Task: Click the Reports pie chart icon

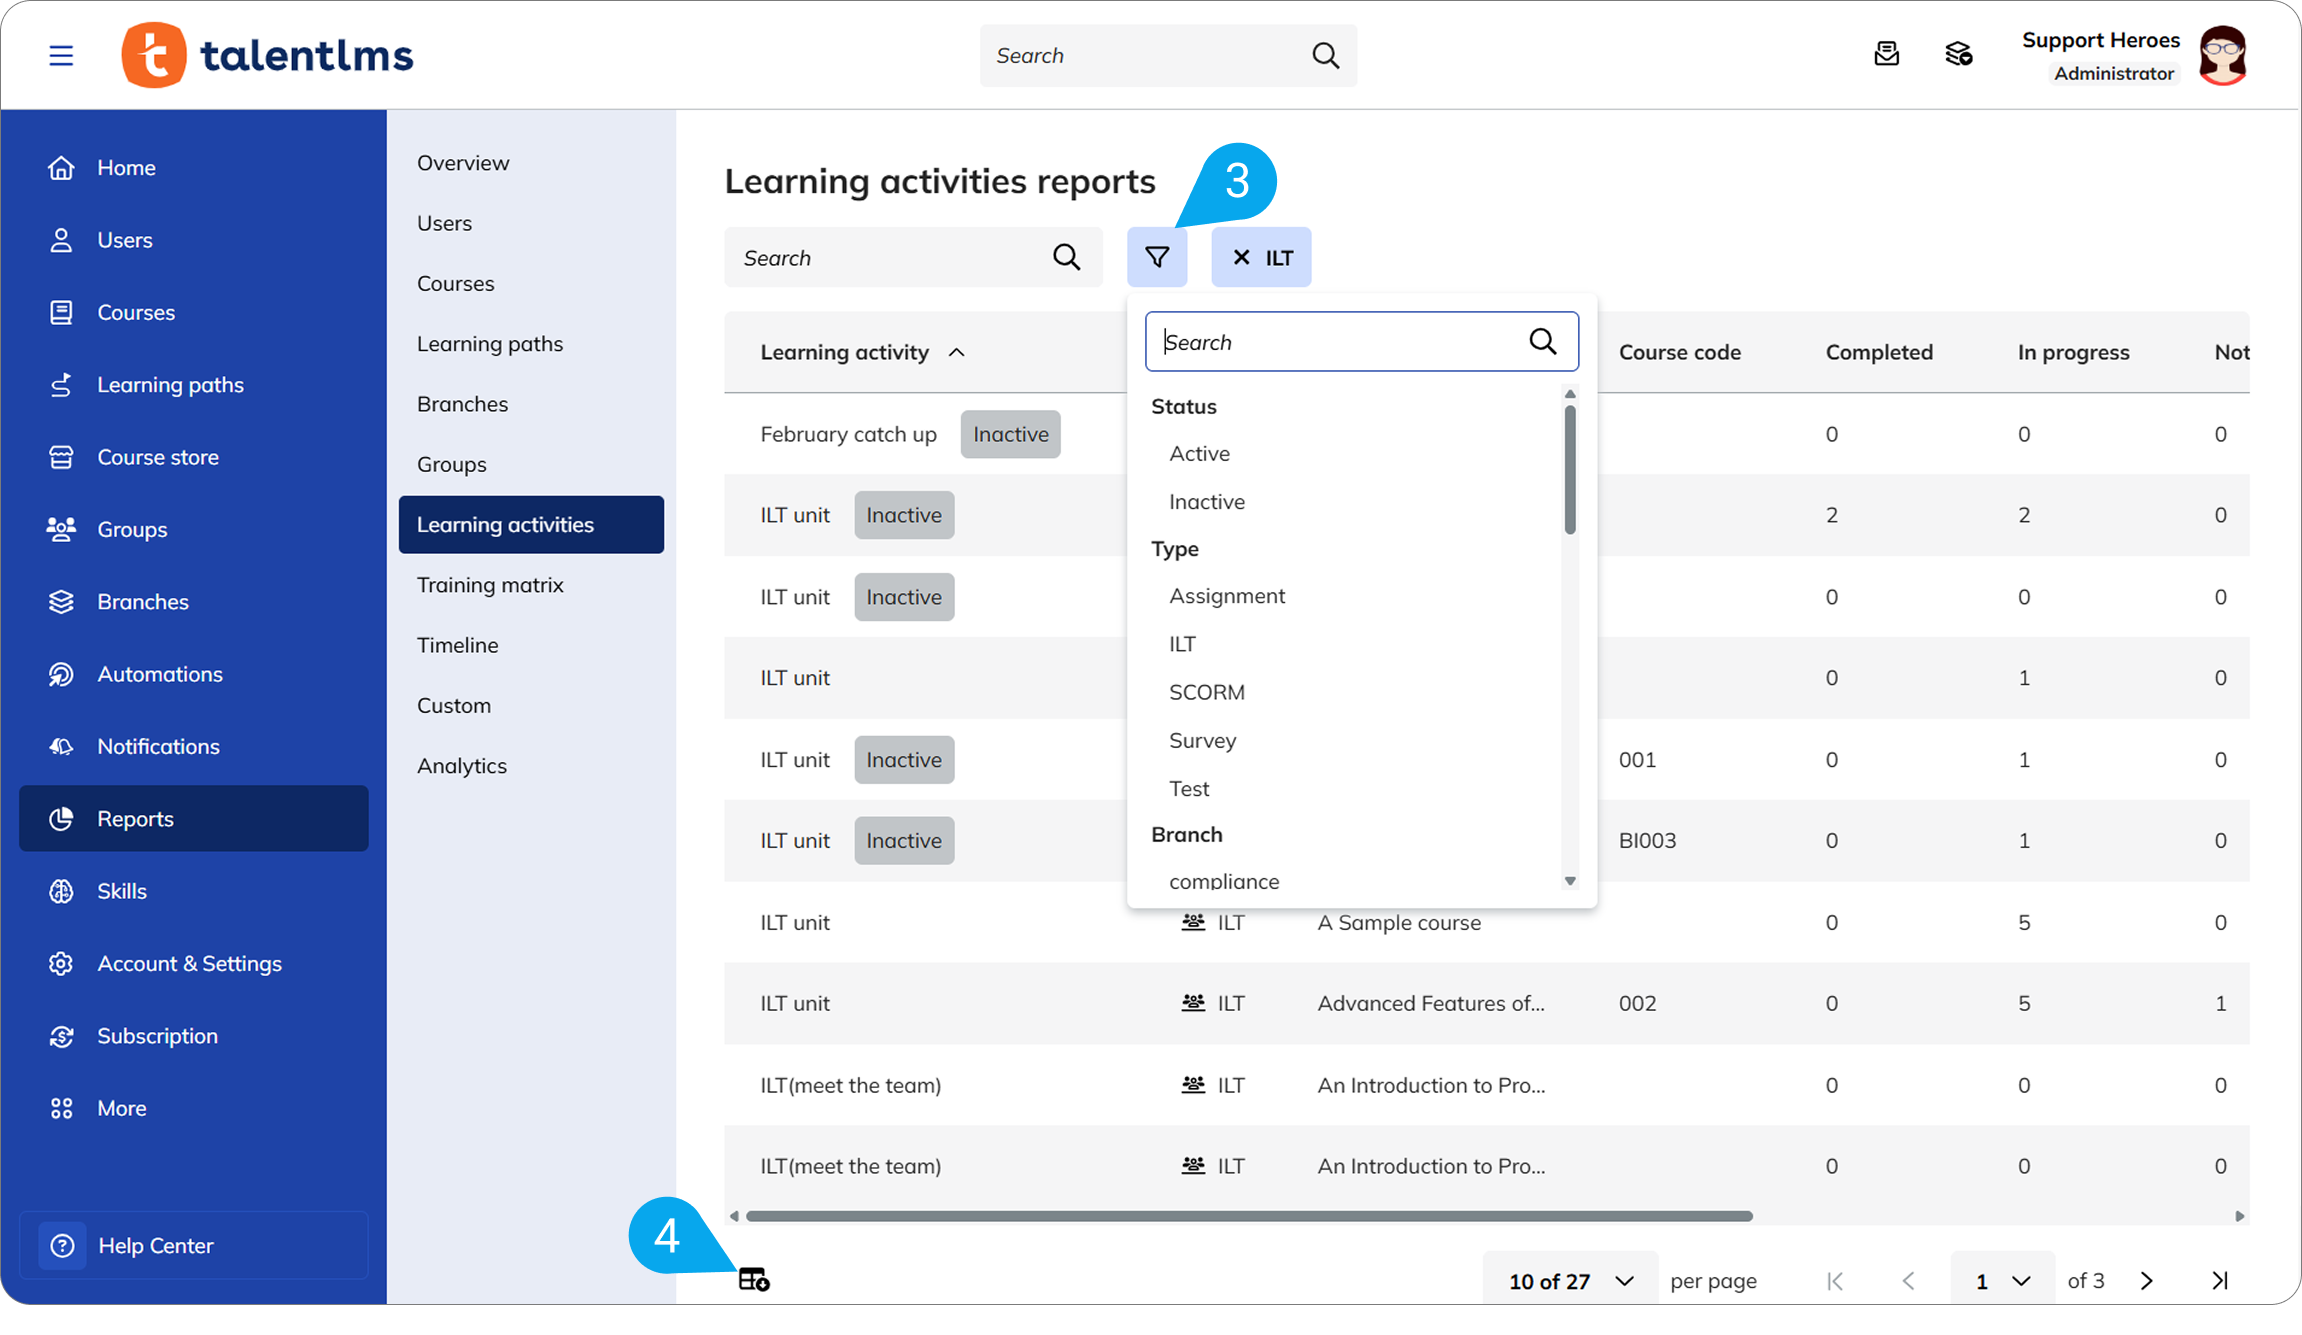Action: coord(61,818)
